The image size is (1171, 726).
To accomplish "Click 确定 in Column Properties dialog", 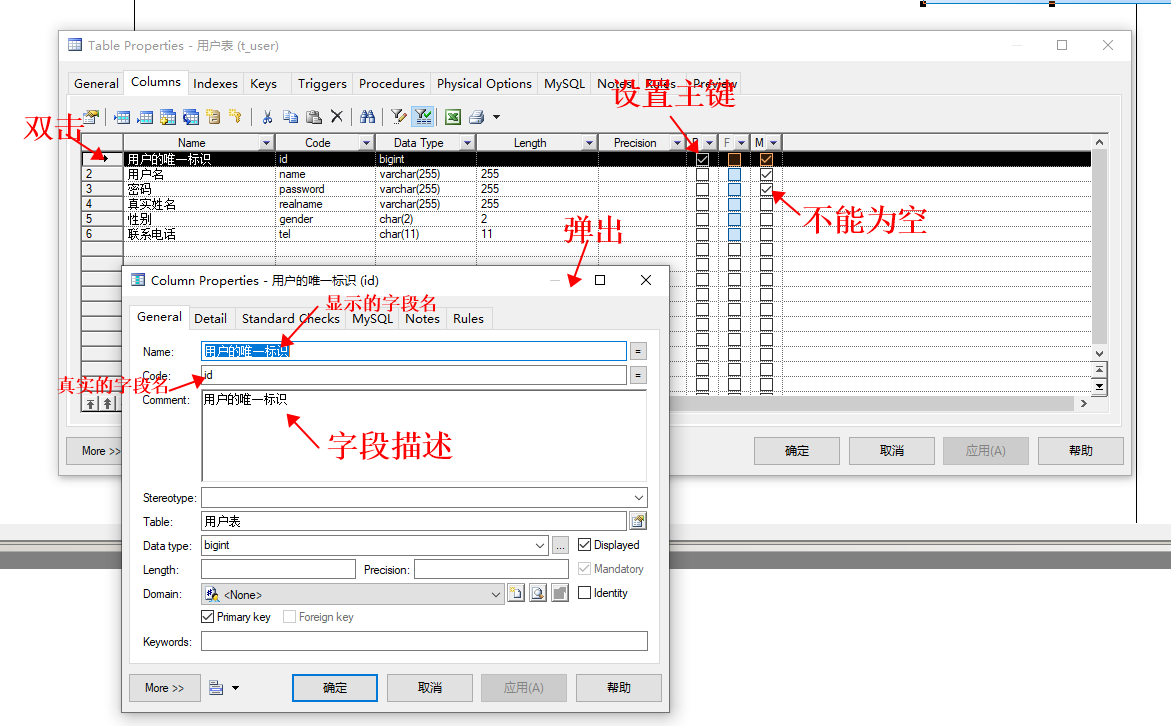I will click(335, 688).
